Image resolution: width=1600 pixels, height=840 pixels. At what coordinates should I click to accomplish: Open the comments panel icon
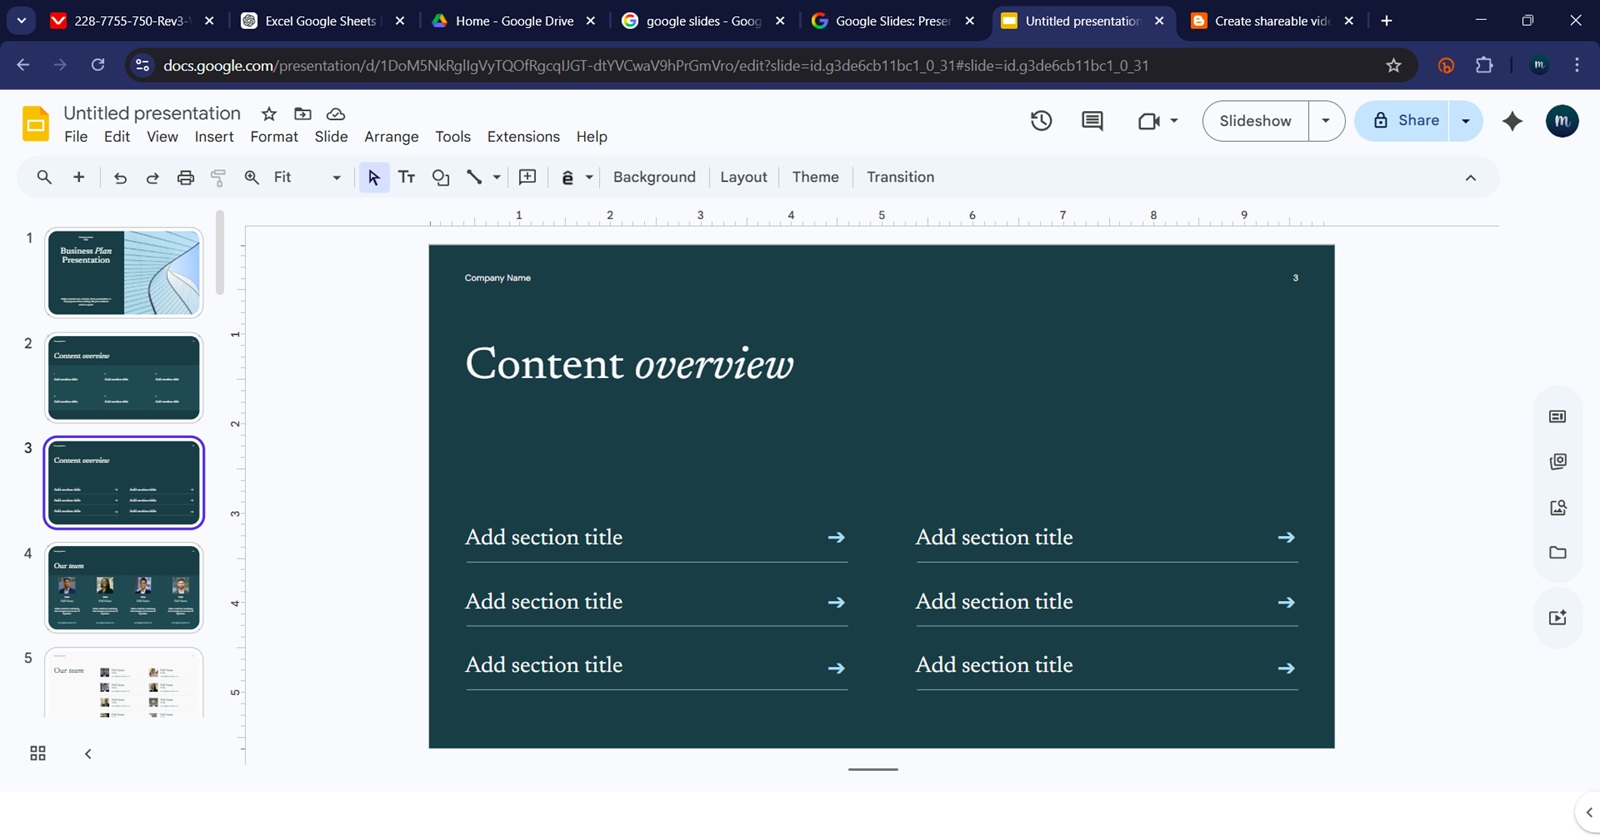click(1092, 121)
